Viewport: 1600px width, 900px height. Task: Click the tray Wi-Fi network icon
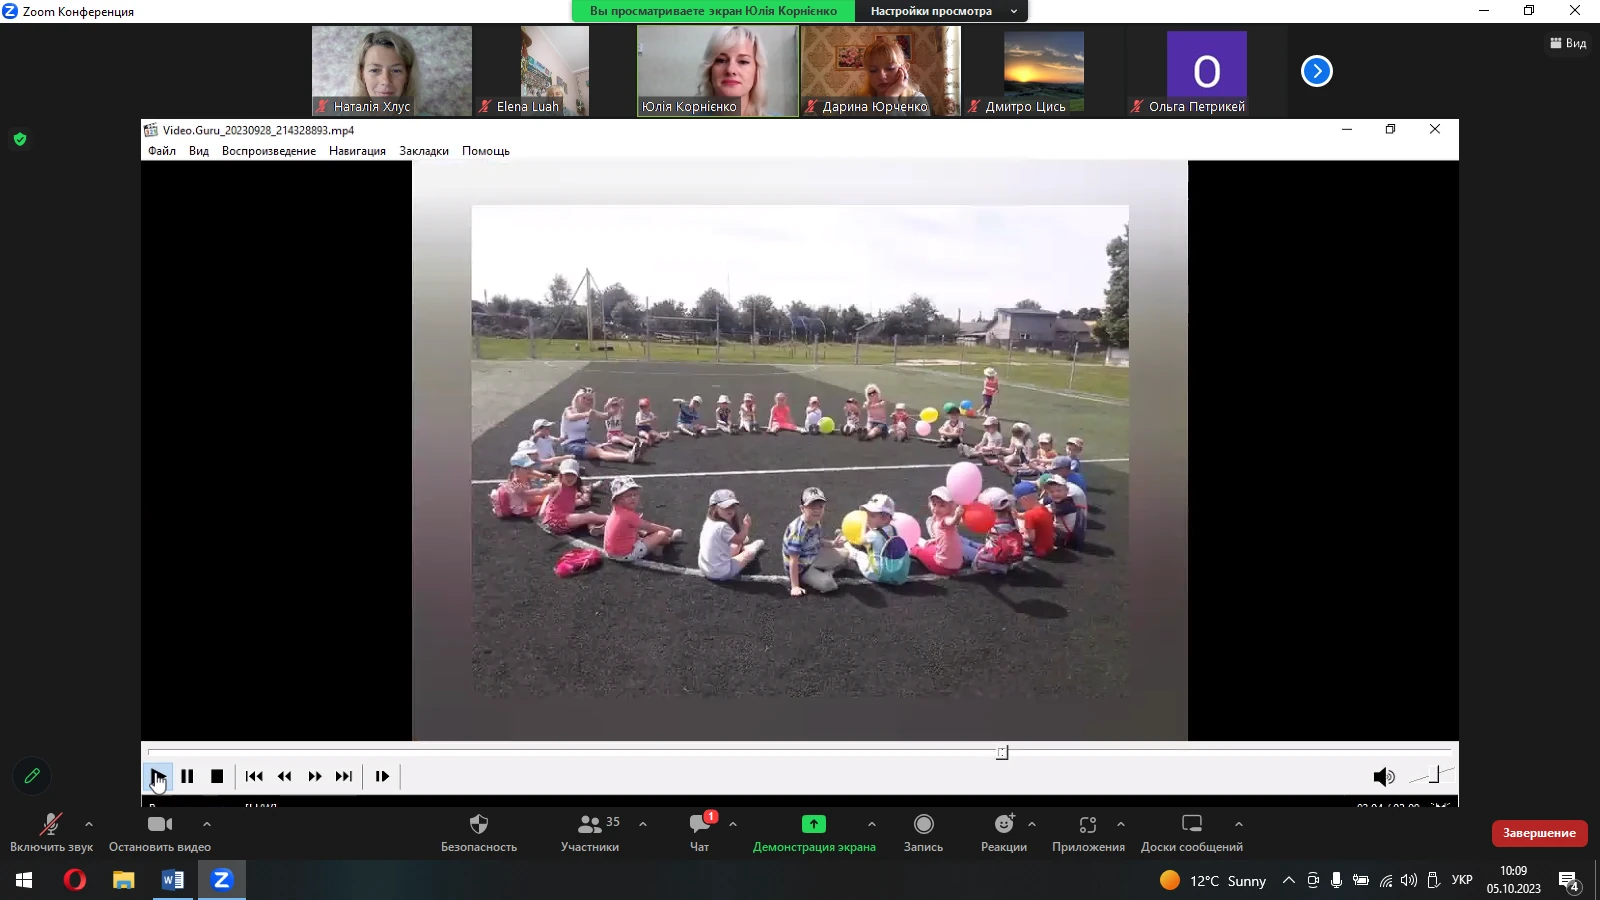pos(1386,880)
